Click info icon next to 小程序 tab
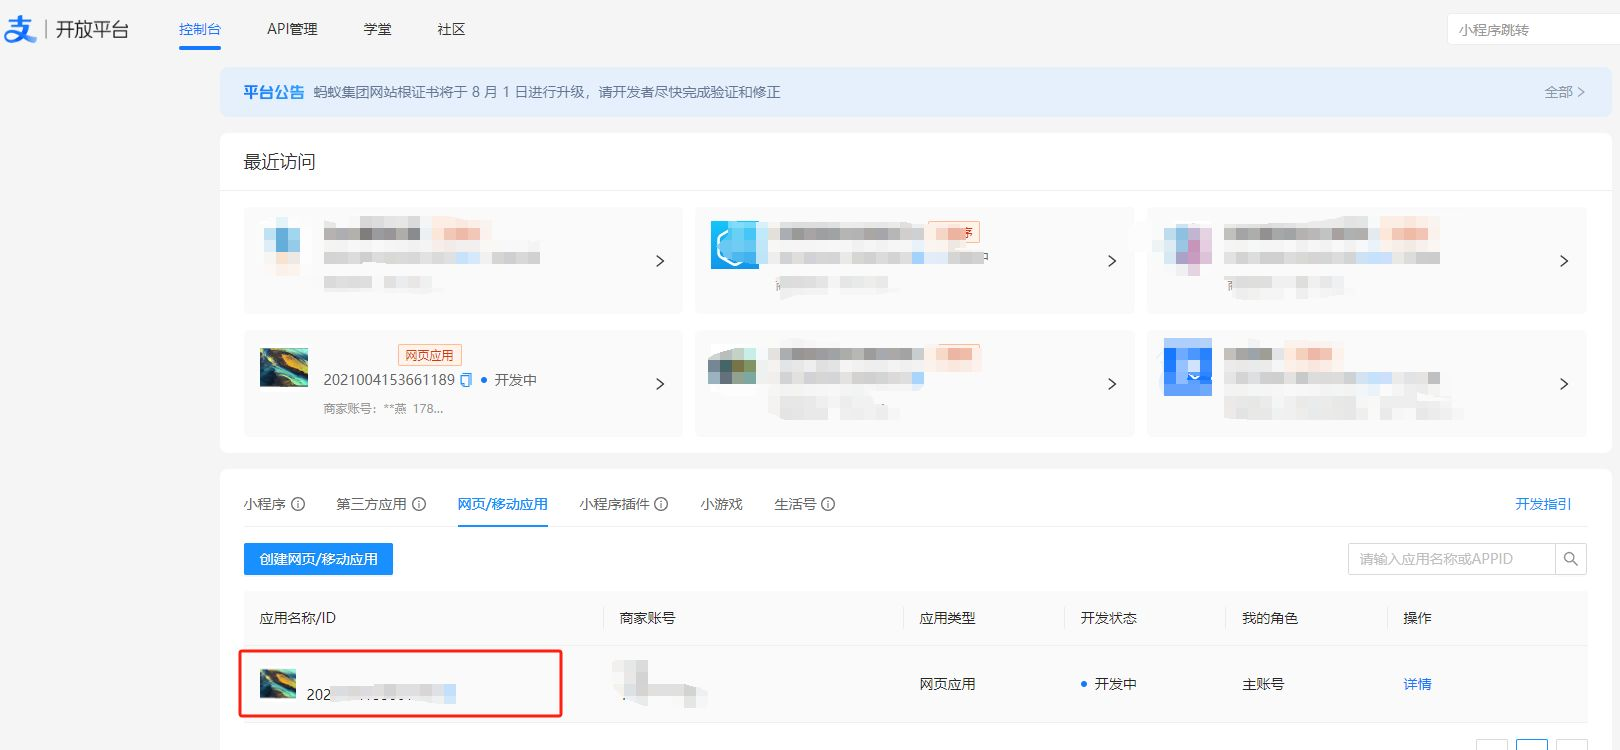The width and height of the screenshot is (1620, 750). pos(298,504)
